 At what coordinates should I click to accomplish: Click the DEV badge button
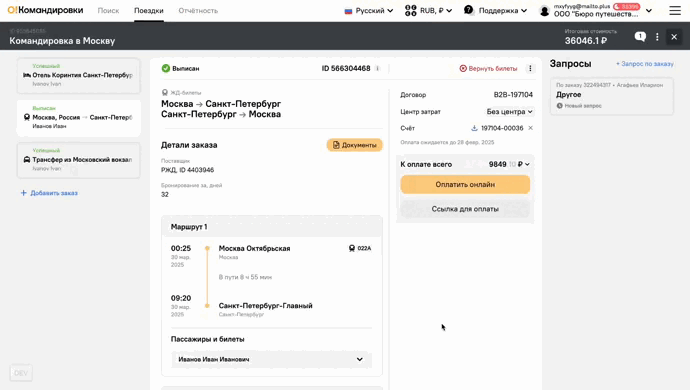pos(21,373)
